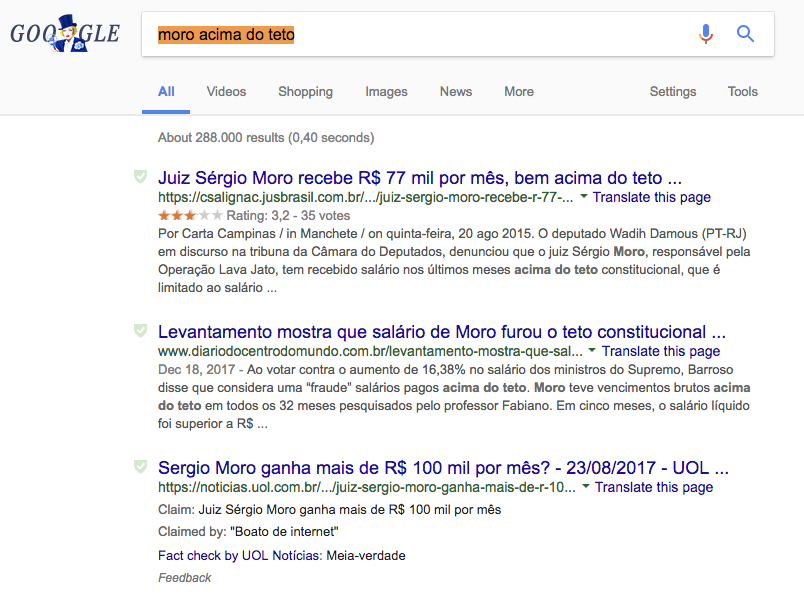Open the More search categories menu
Screen dimensions: 804x602
518,92
